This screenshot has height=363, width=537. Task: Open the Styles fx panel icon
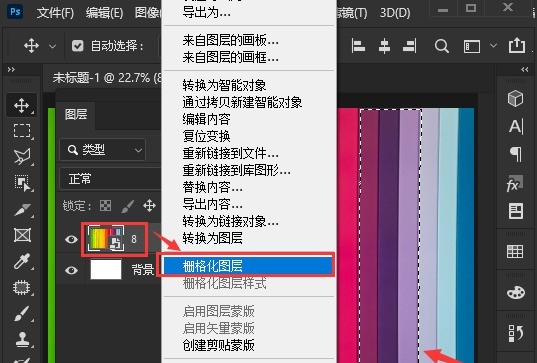tap(515, 184)
